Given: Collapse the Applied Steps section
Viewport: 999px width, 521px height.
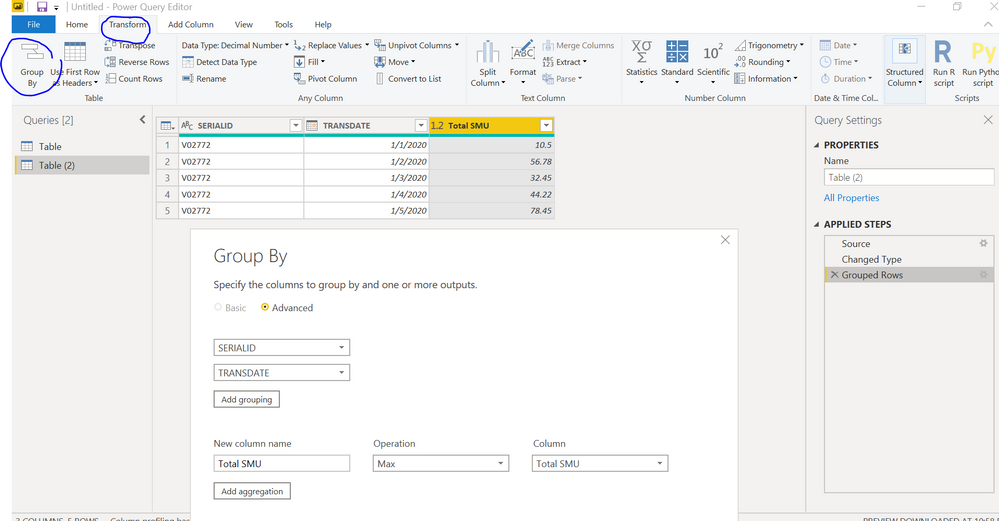Looking at the screenshot, I should pyautogui.click(x=817, y=224).
